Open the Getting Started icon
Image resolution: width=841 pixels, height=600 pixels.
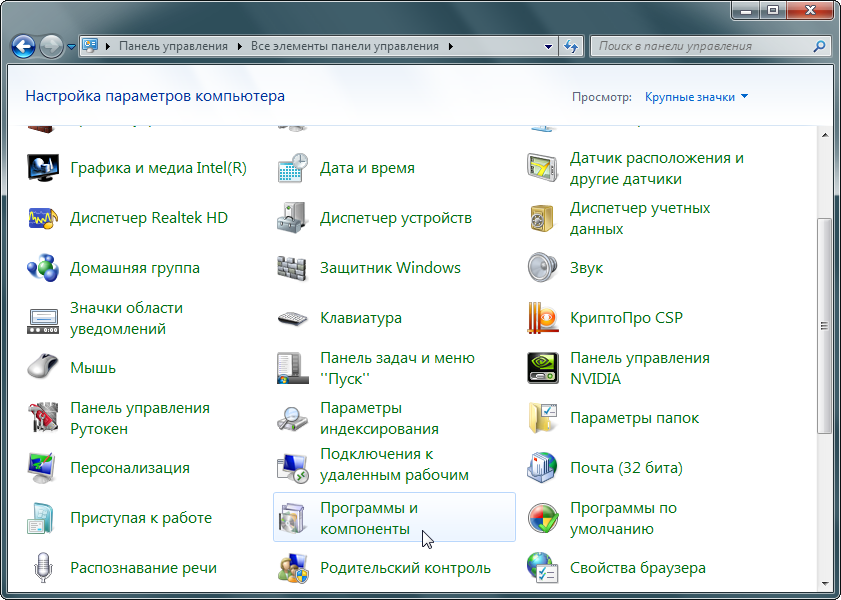(x=42, y=518)
